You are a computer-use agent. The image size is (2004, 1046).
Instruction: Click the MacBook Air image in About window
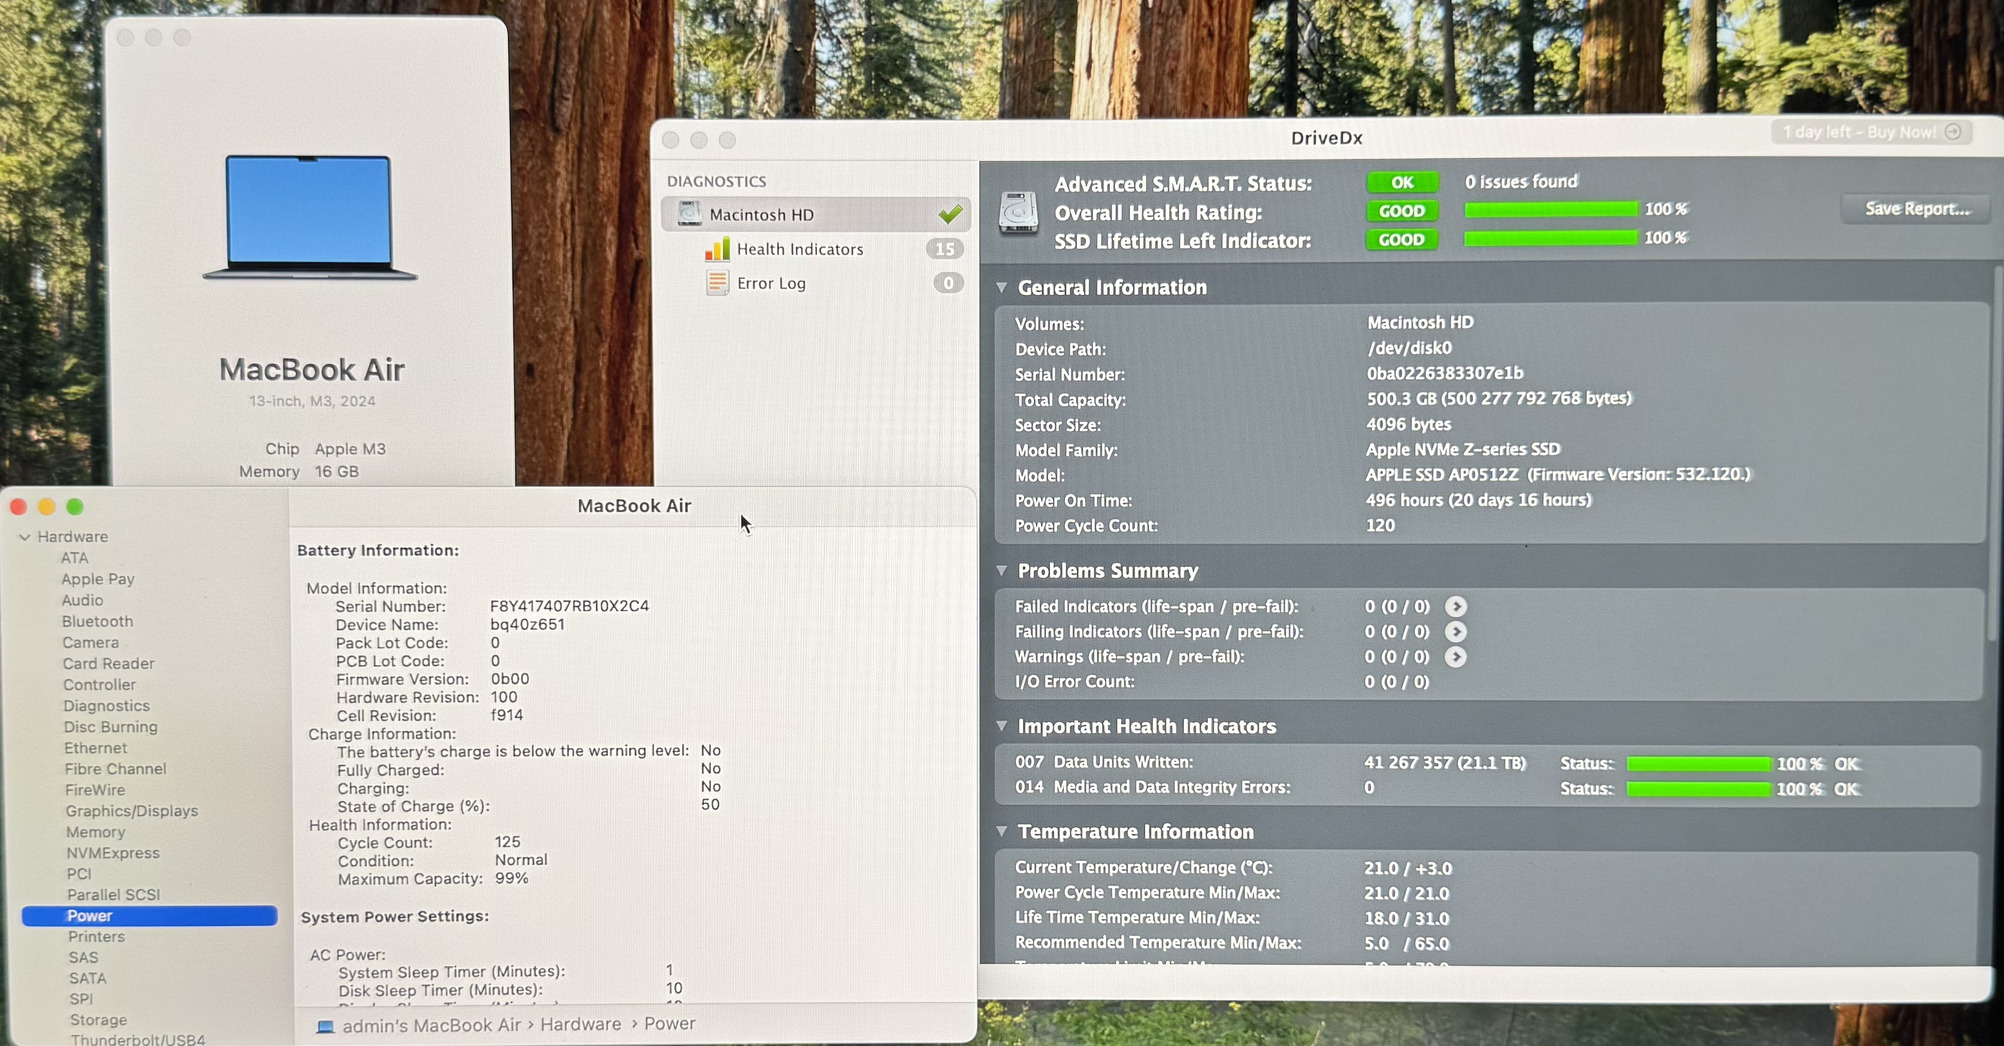click(309, 217)
